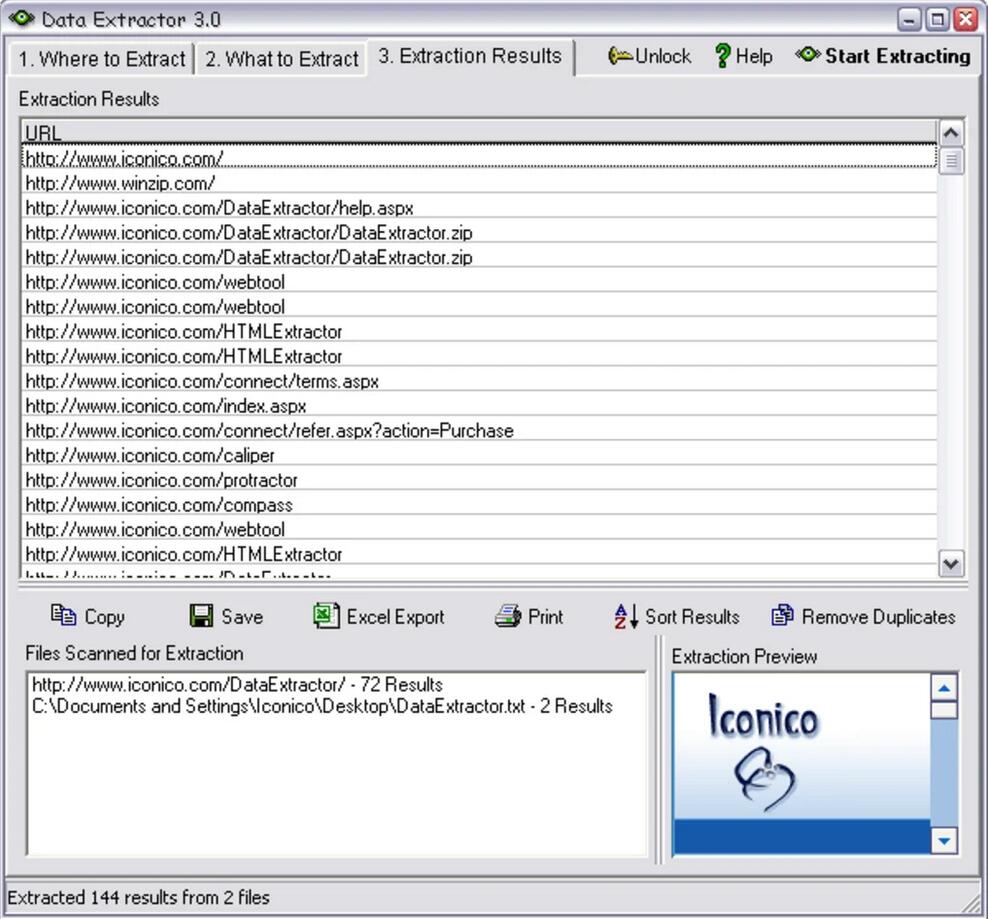This screenshot has height=919, width=988.
Task: Click the Print label
Action: click(546, 616)
